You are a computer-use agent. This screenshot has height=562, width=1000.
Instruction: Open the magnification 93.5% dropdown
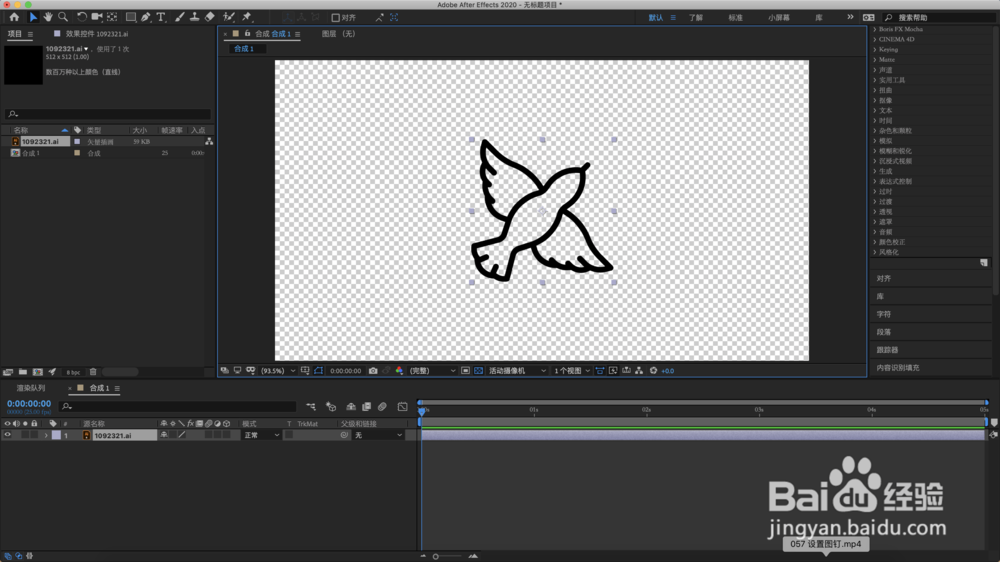[278, 371]
